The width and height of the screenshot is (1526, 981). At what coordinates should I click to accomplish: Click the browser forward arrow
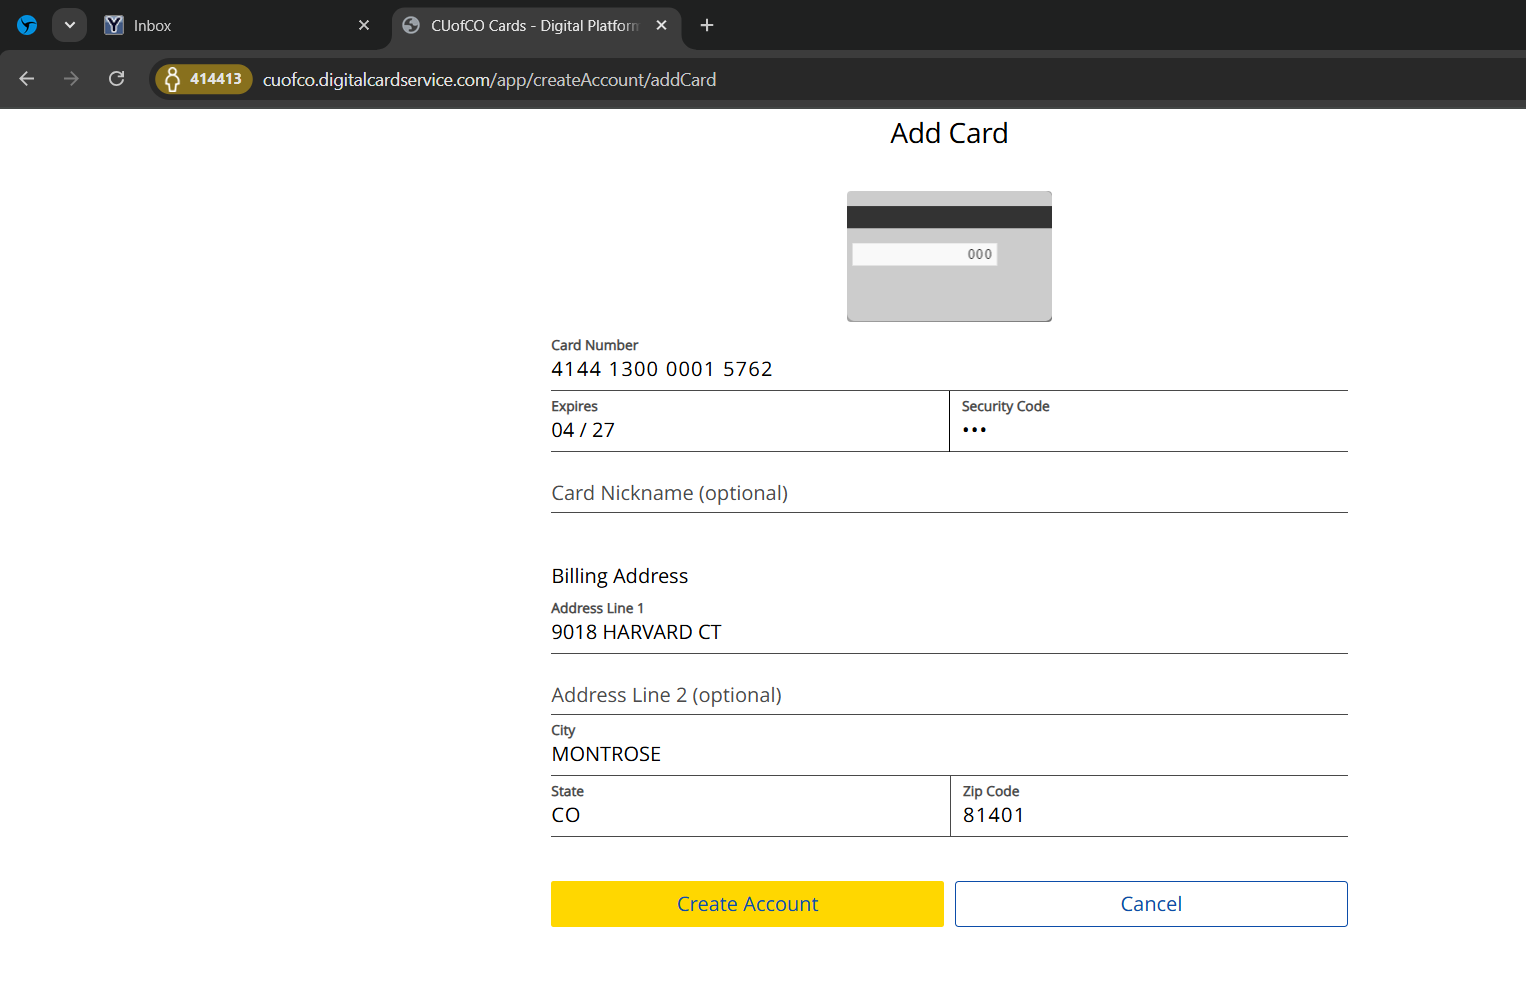[71, 79]
